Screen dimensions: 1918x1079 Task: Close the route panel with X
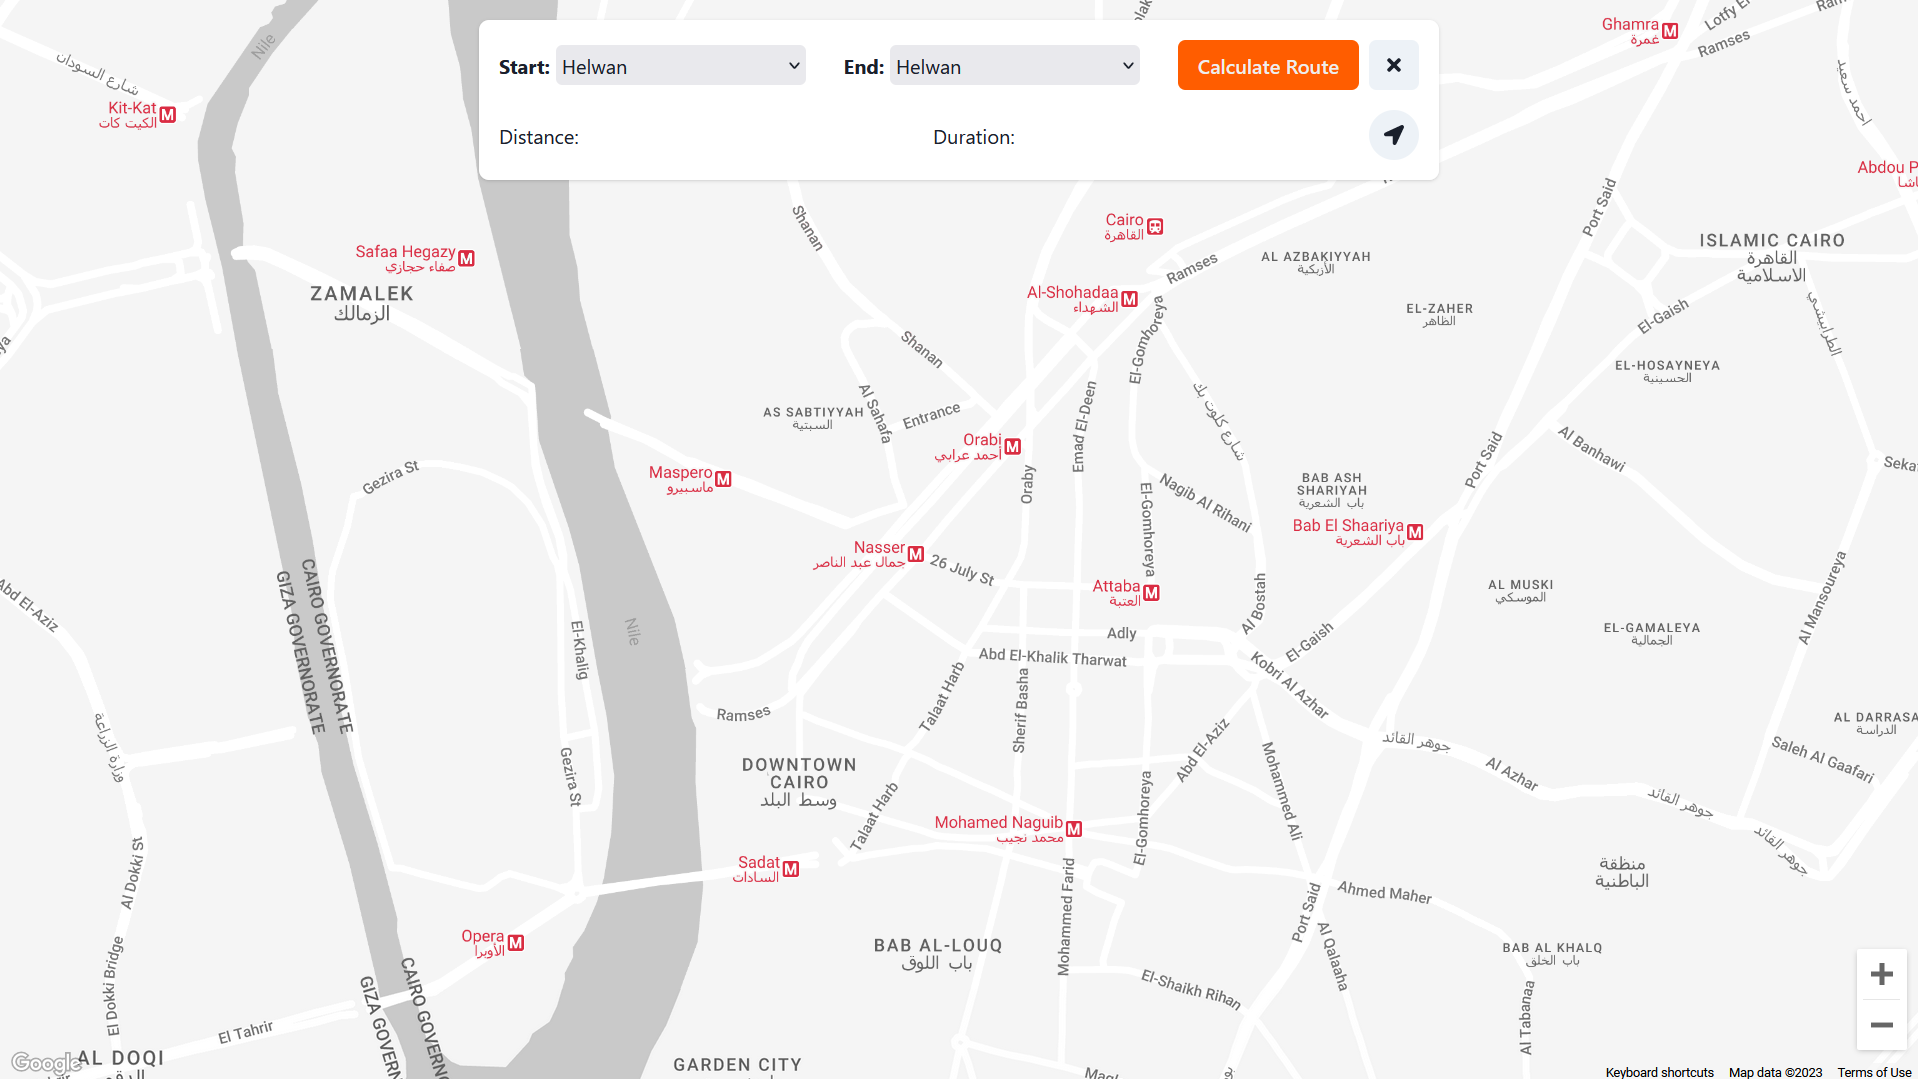(1393, 65)
